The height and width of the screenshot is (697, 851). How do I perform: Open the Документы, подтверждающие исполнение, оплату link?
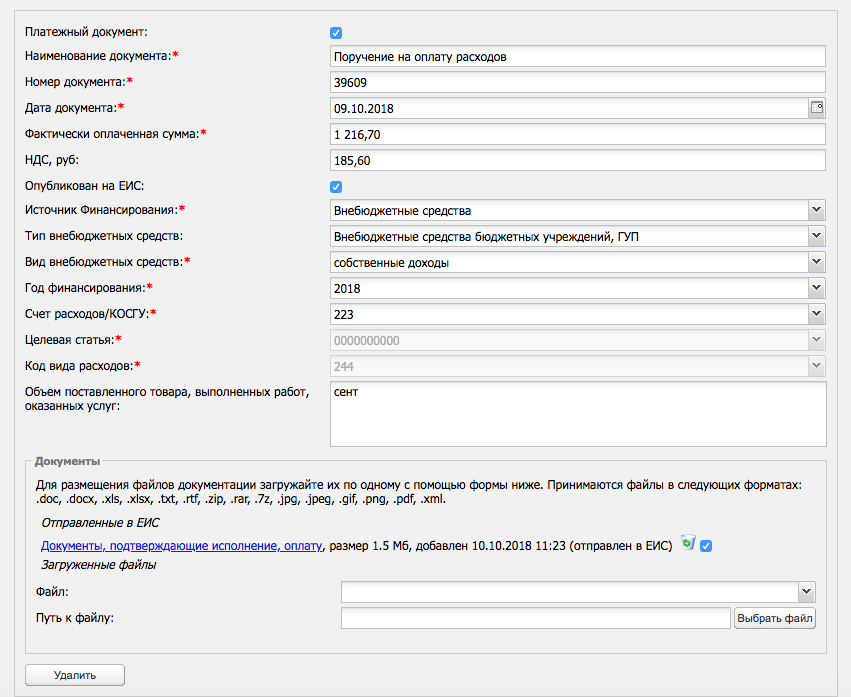click(x=181, y=546)
